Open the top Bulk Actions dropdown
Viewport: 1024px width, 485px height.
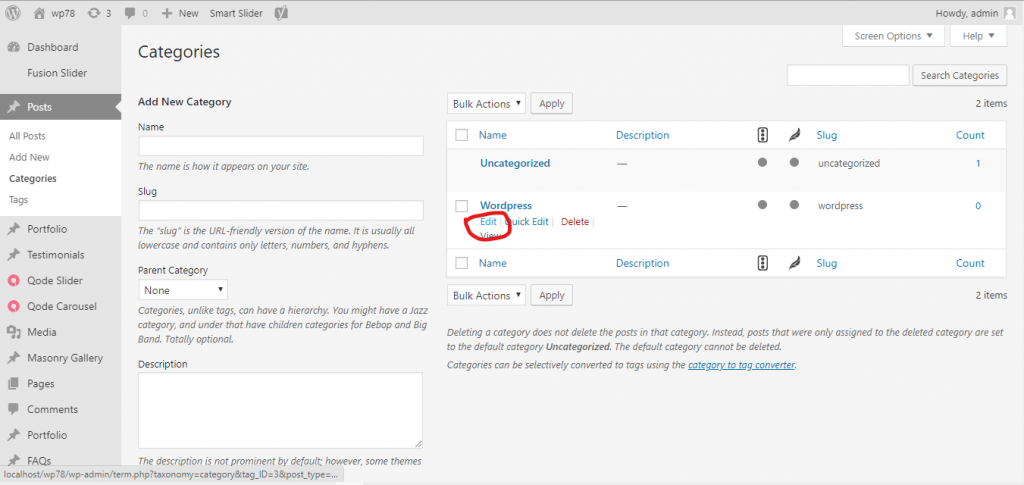click(487, 103)
